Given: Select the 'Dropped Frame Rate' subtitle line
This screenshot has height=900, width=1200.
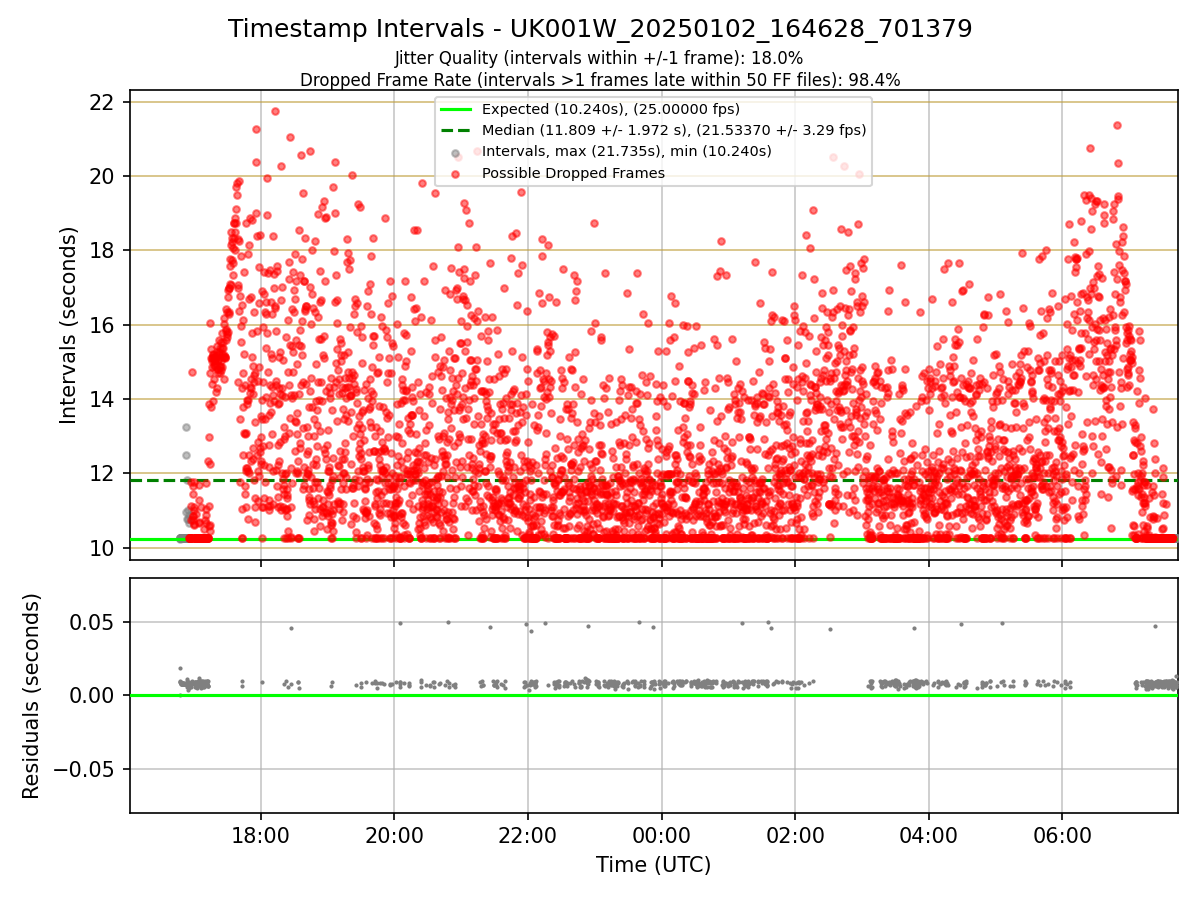Looking at the screenshot, I should [x=600, y=80].
